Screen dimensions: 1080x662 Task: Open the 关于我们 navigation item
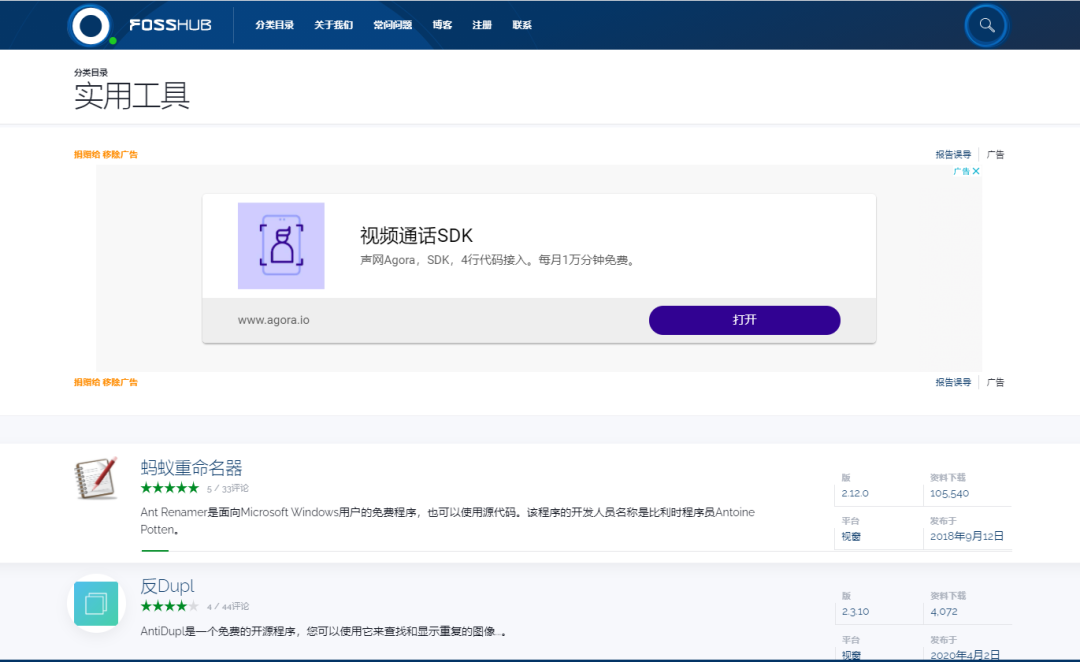pos(333,25)
